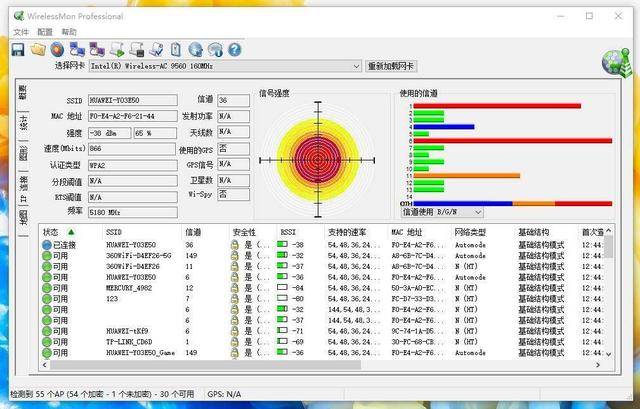Click the connected status icon of HUAWEI-Y03E50 channel 36

47,245
